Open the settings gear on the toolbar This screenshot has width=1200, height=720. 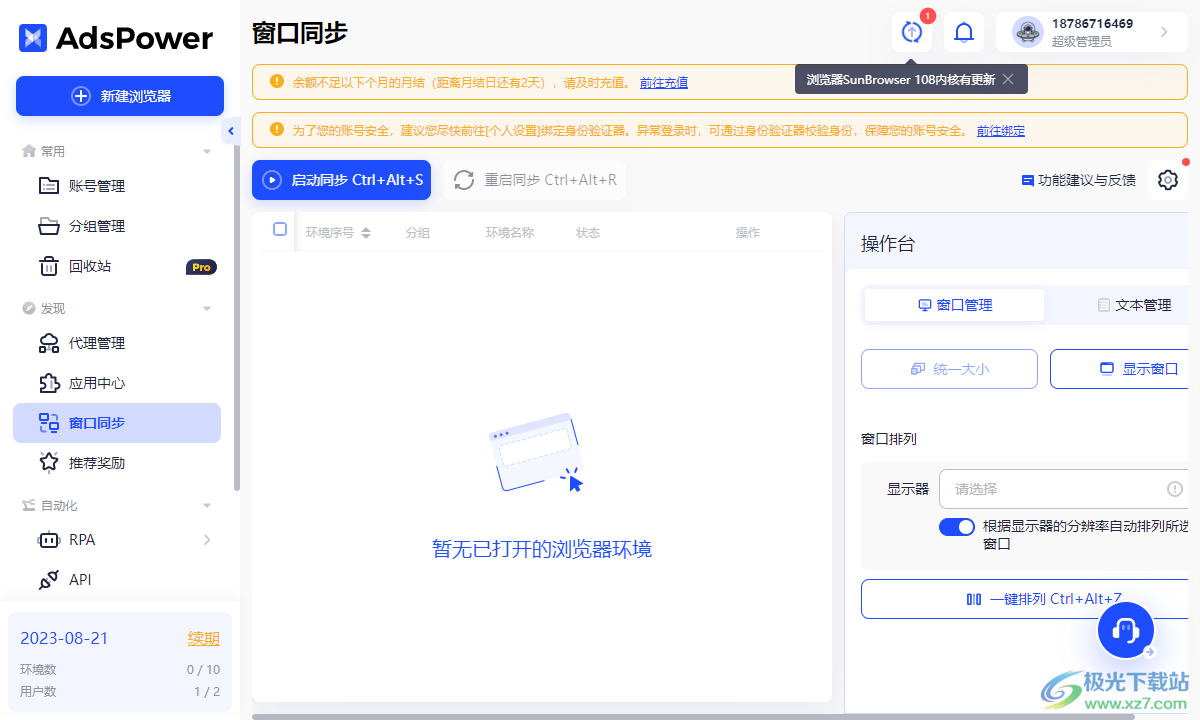(1167, 180)
